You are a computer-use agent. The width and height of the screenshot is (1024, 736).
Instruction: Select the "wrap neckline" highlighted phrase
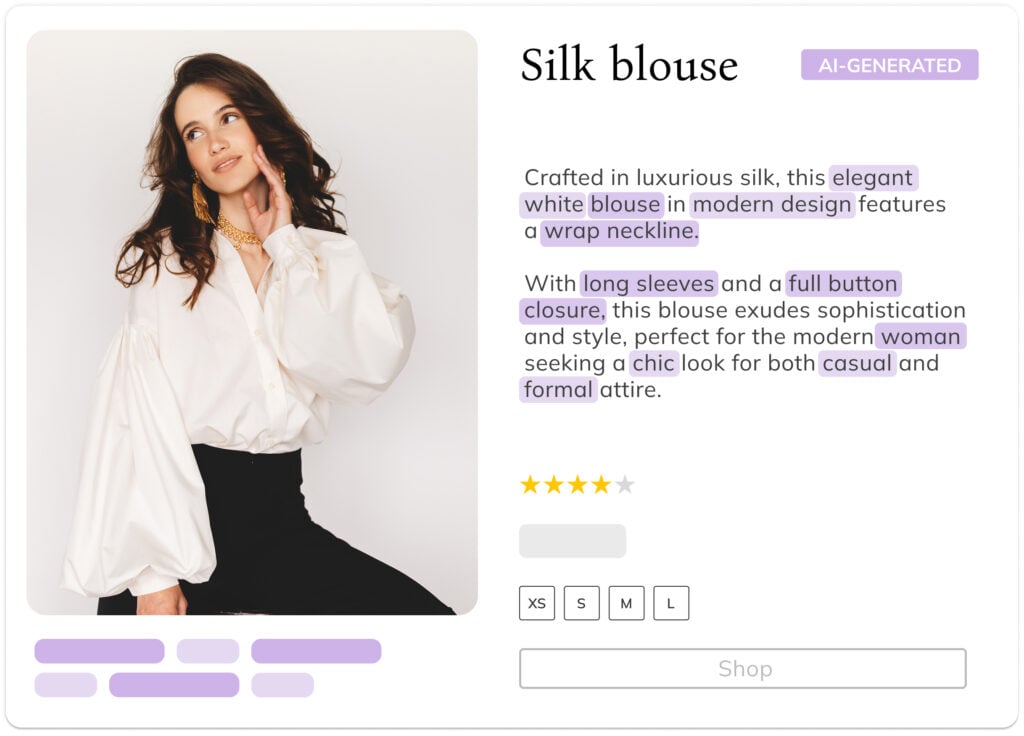(x=620, y=231)
